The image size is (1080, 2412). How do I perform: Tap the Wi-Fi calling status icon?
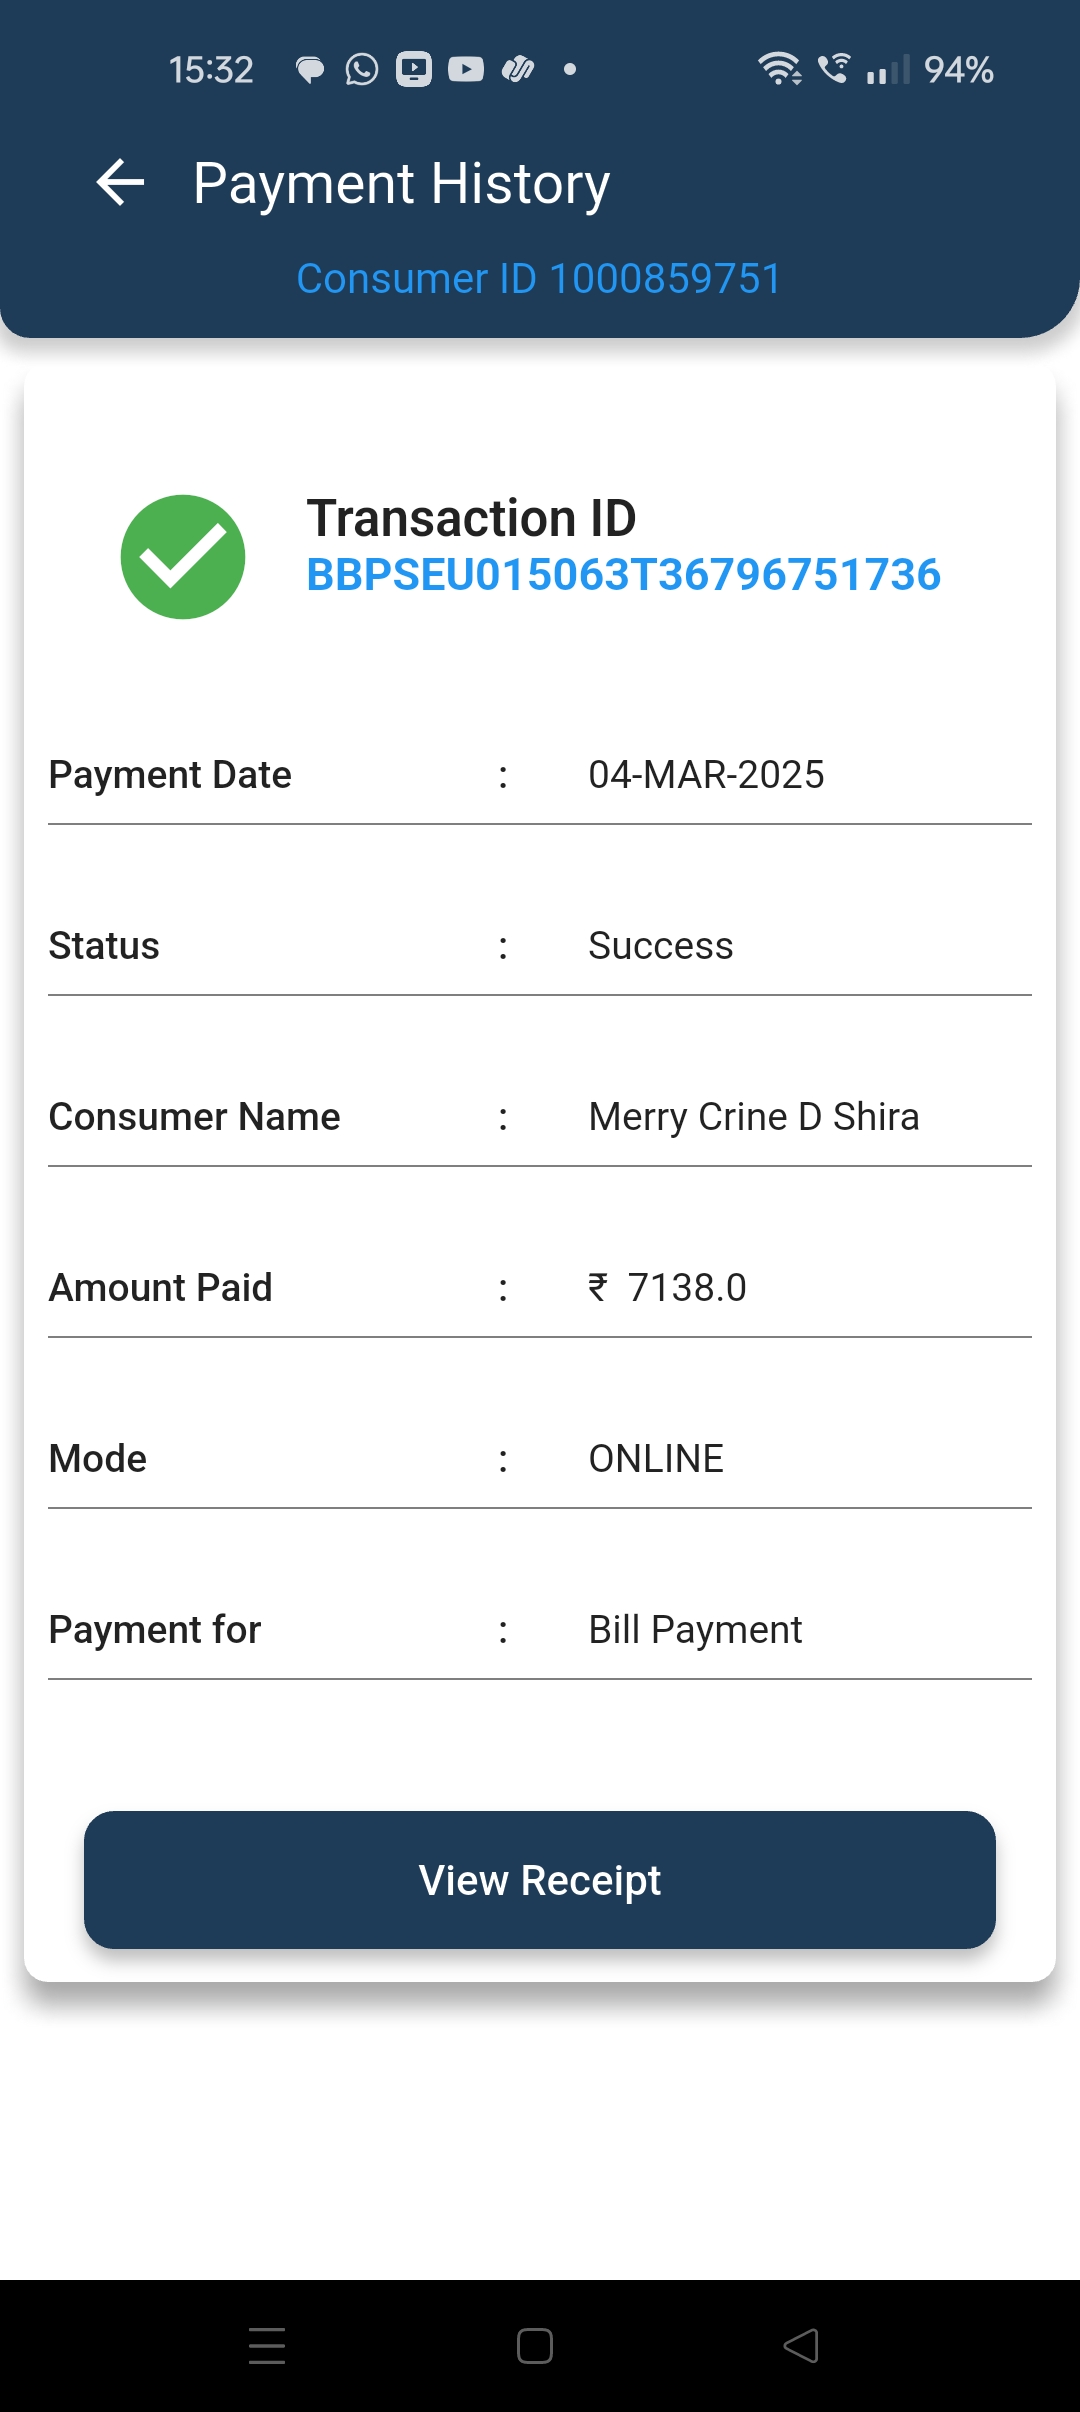(833, 69)
